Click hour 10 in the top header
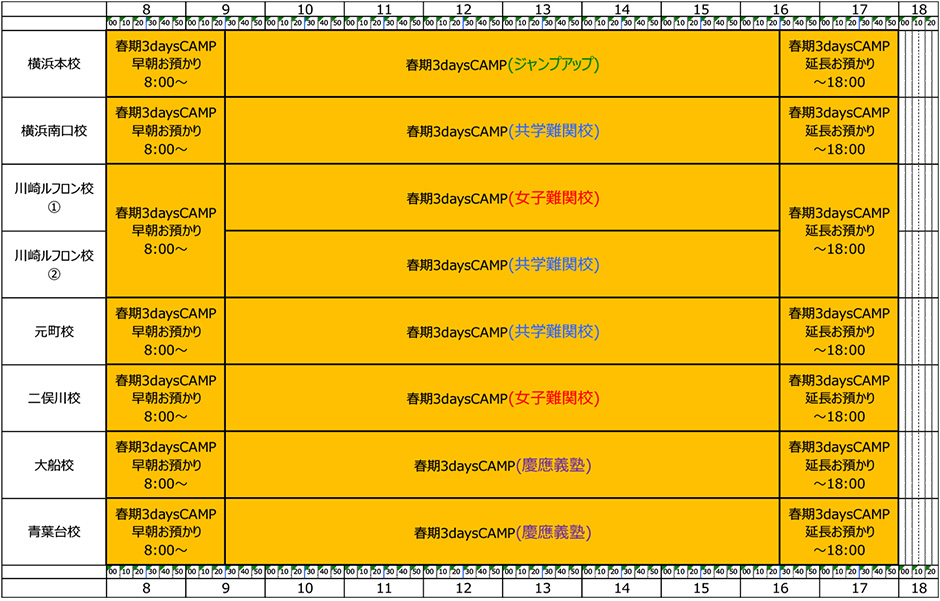Viewport: 940px width, 601px height. coord(305,9)
